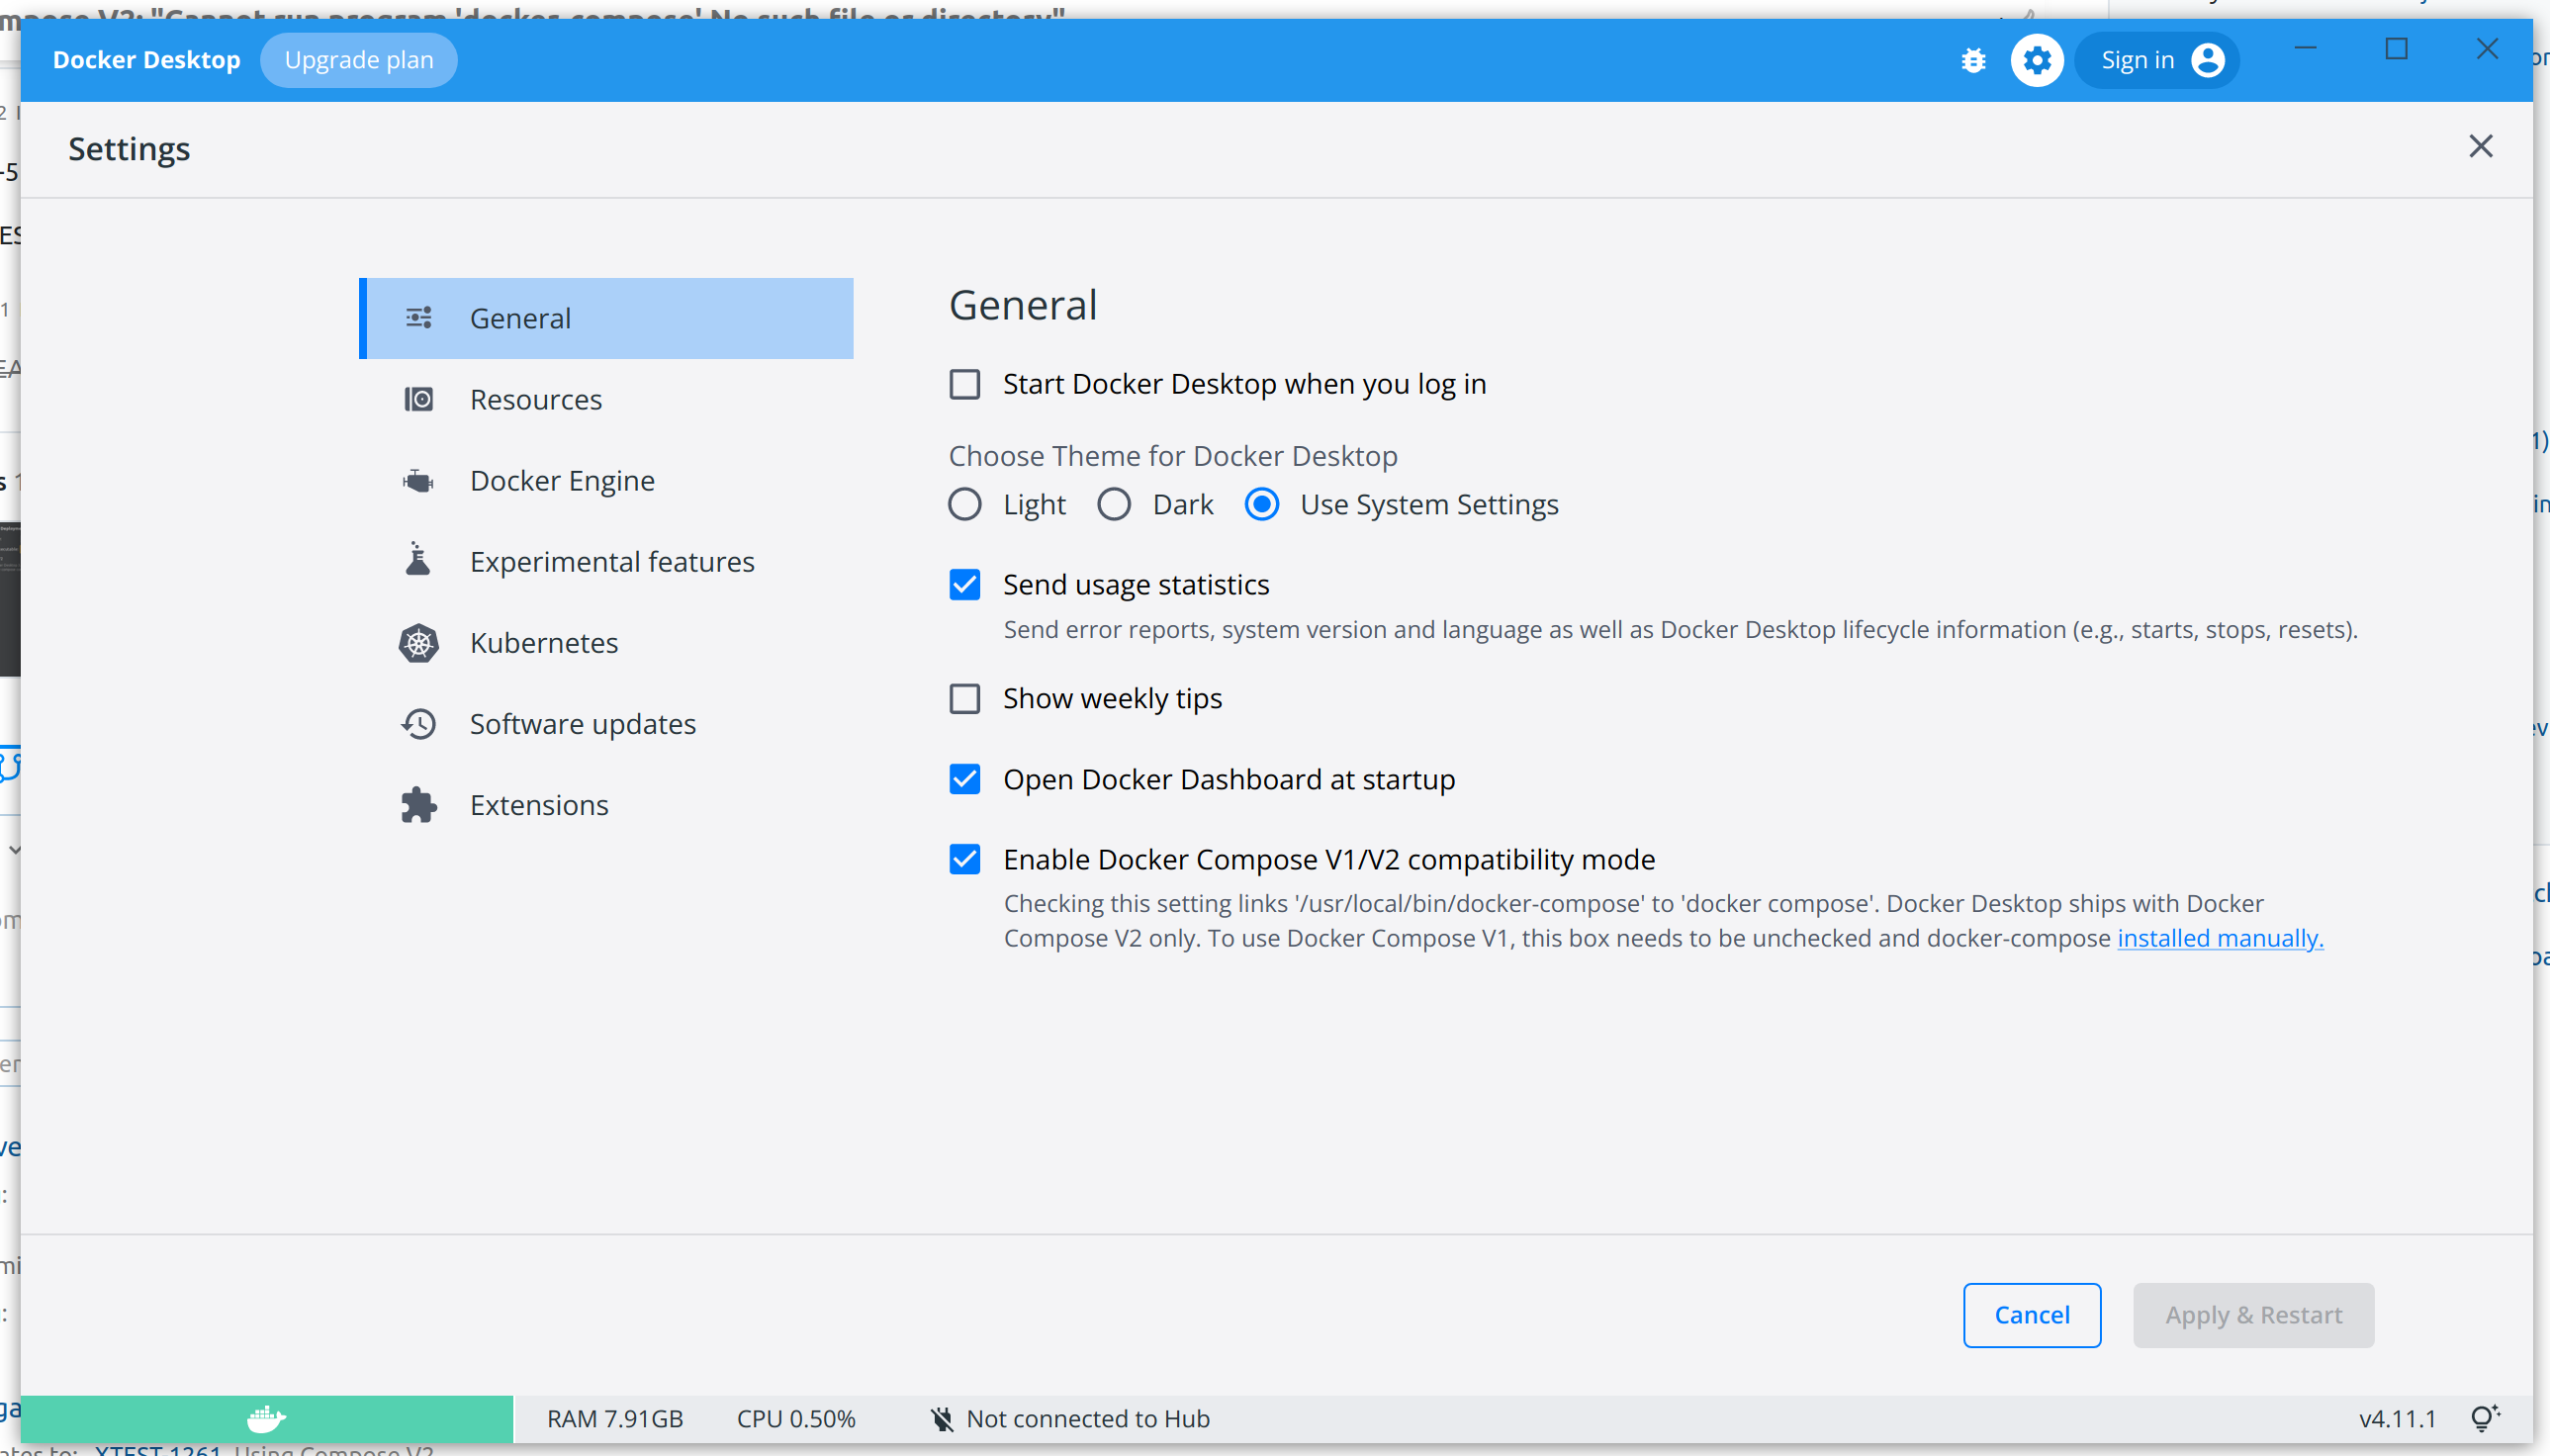This screenshot has width=2550, height=1456.
Task: Click the whale icon in status bar
Action: tap(266, 1417)
